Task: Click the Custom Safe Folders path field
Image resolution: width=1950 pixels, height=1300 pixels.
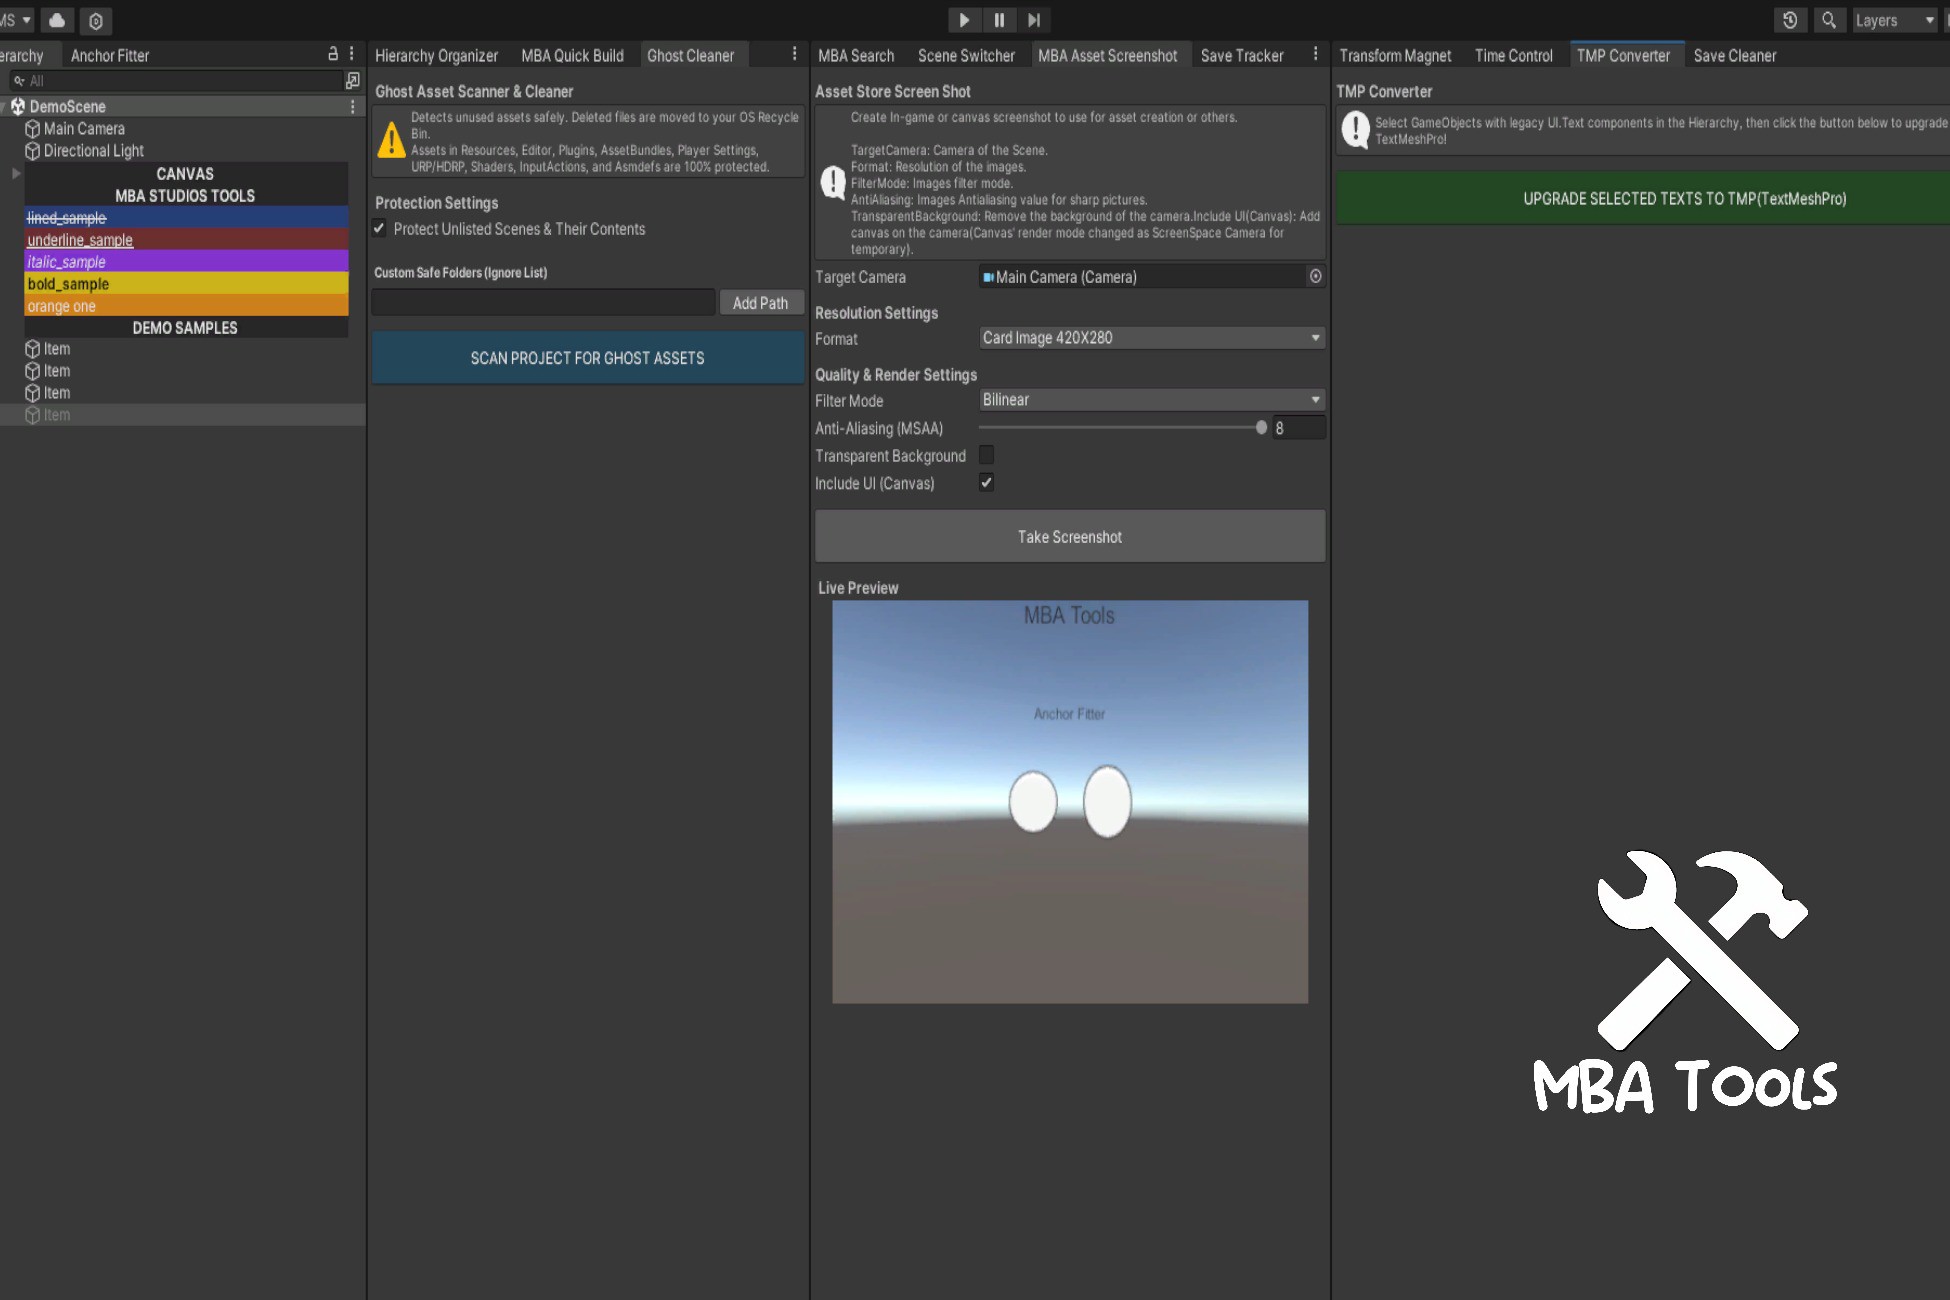Action: [x=543, y=302]
